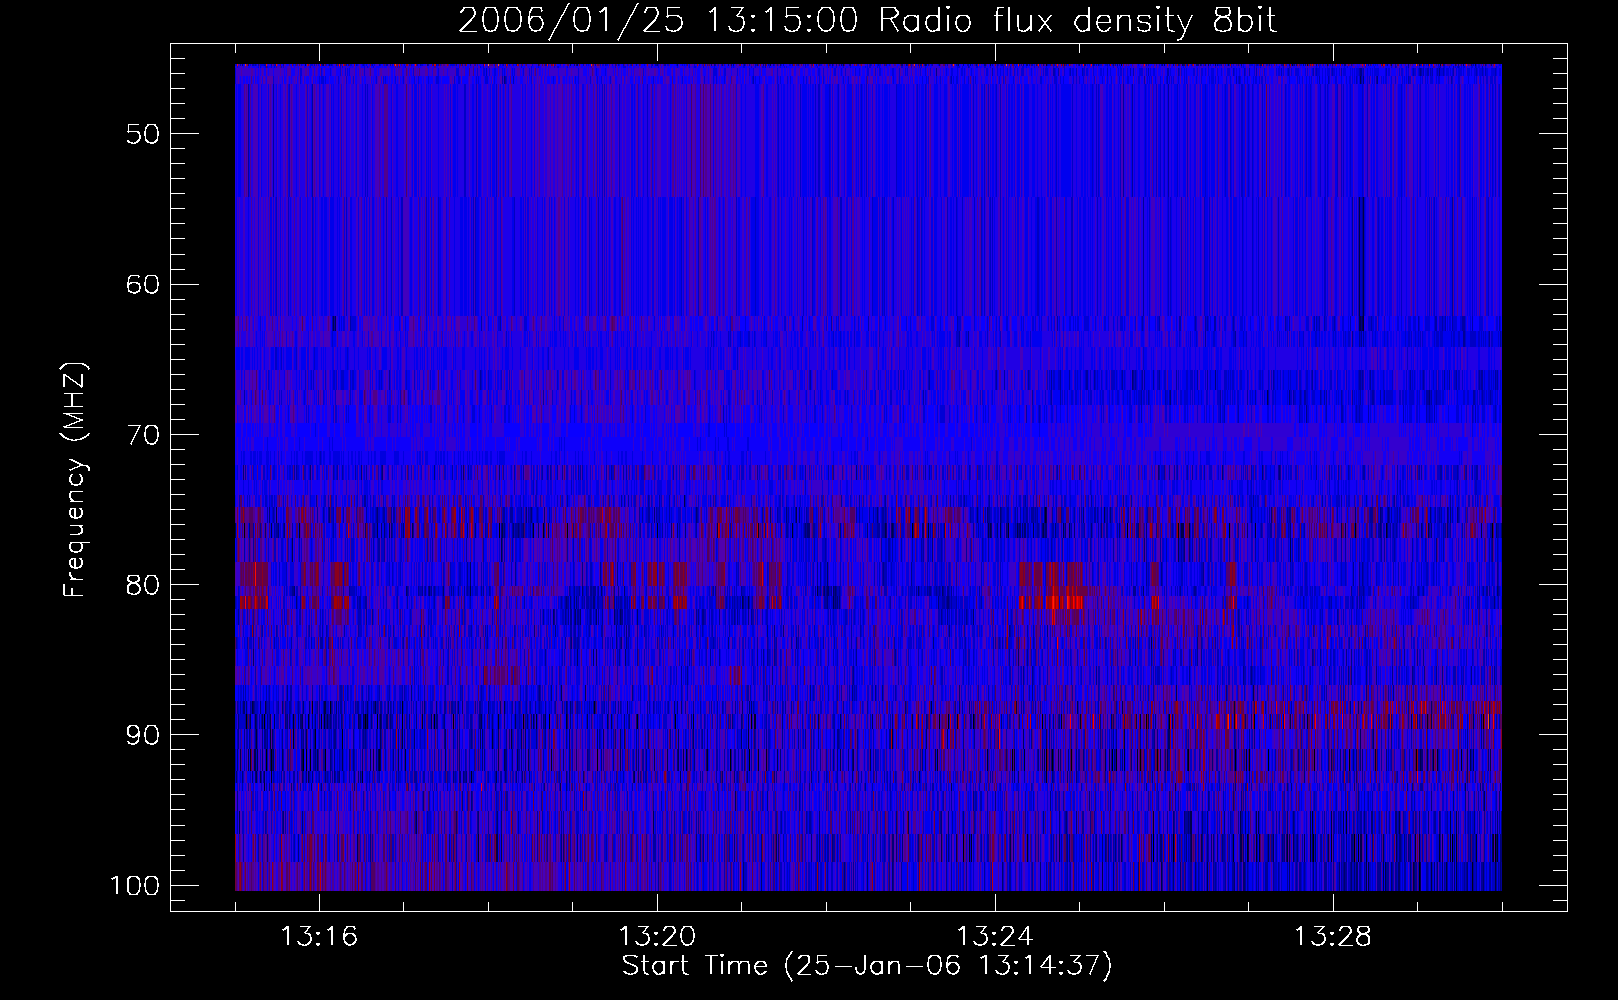
Task: Click the 60 frequency tick label
Action: point(141,284)
